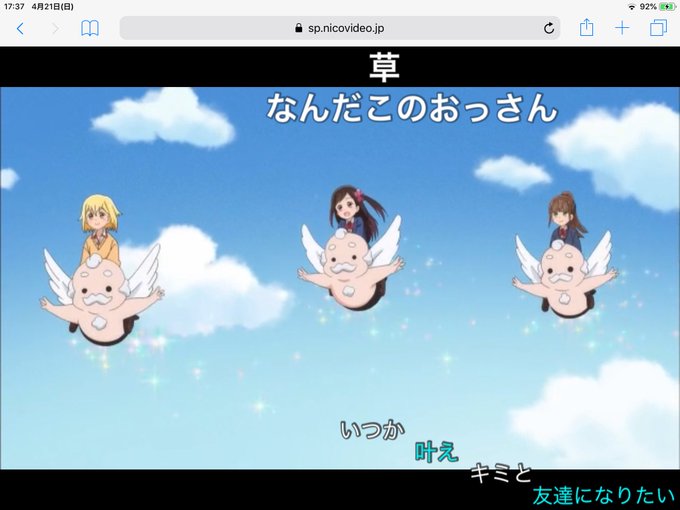Add a new tab with the plus icon
Image resolution: width=680 pixels, height=510 pixels.
622,28
